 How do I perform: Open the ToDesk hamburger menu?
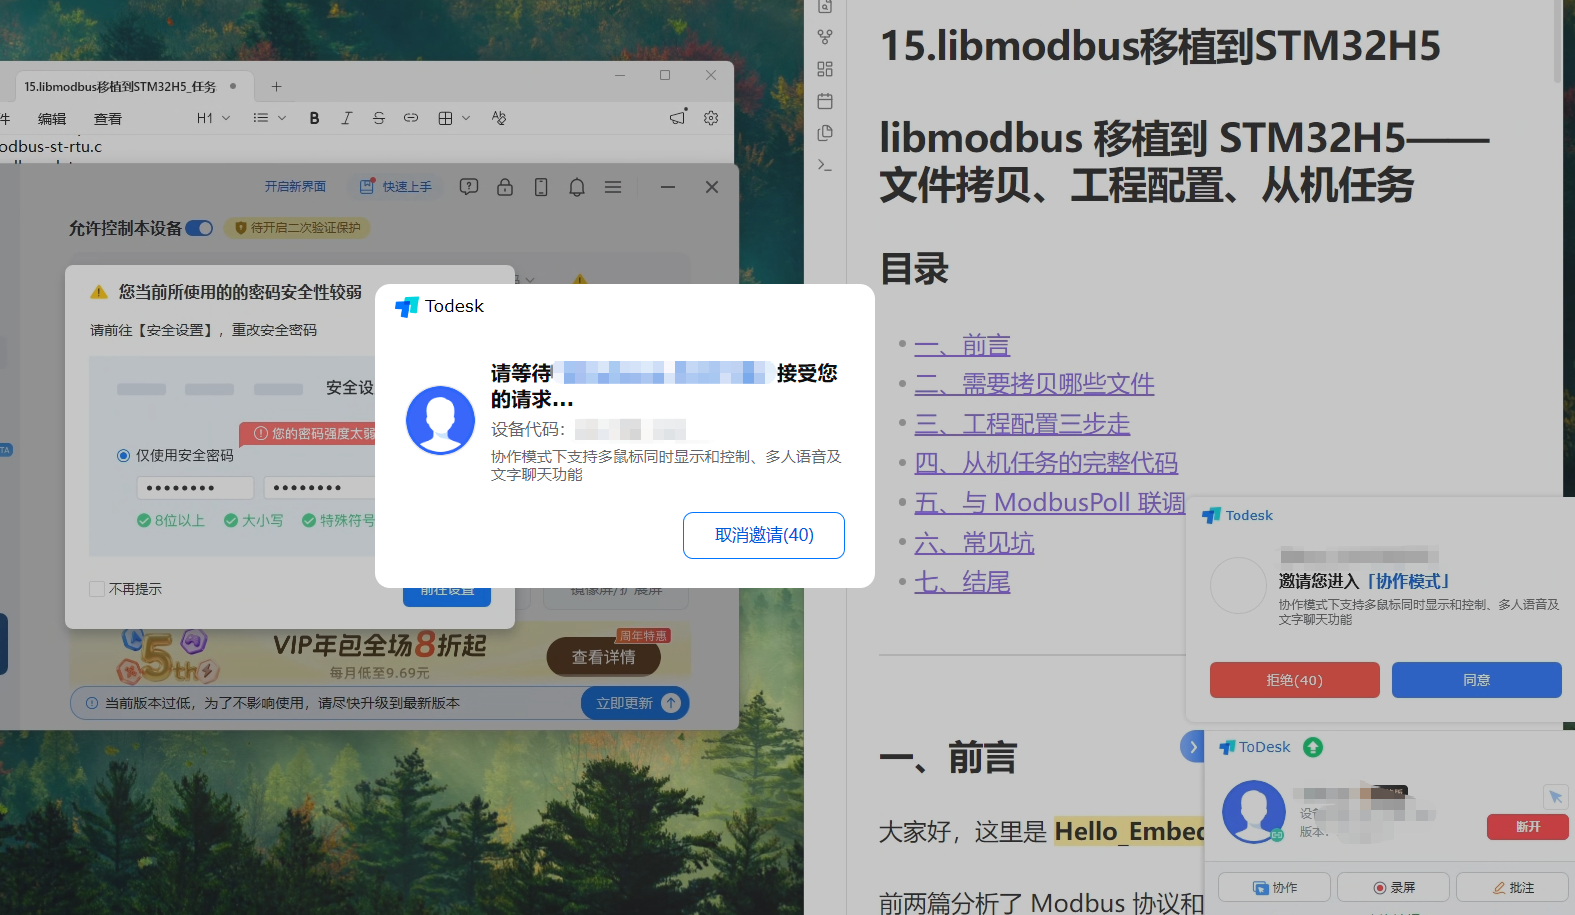613,187
